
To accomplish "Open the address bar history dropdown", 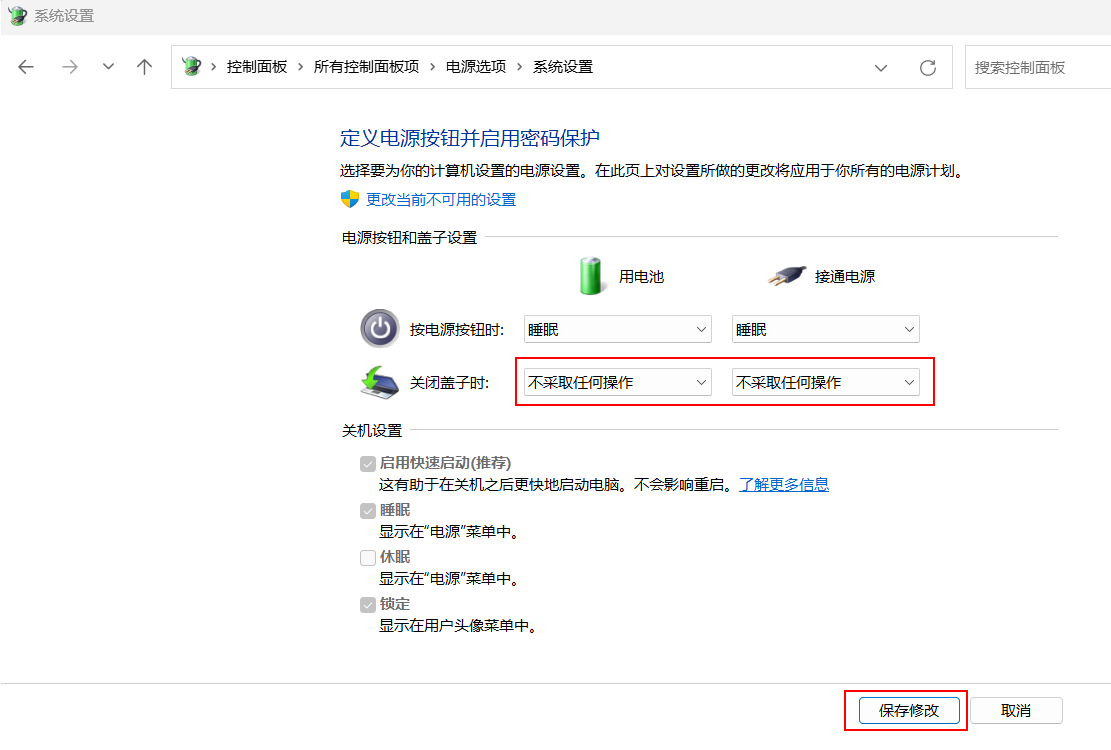I will click(881, 68).
